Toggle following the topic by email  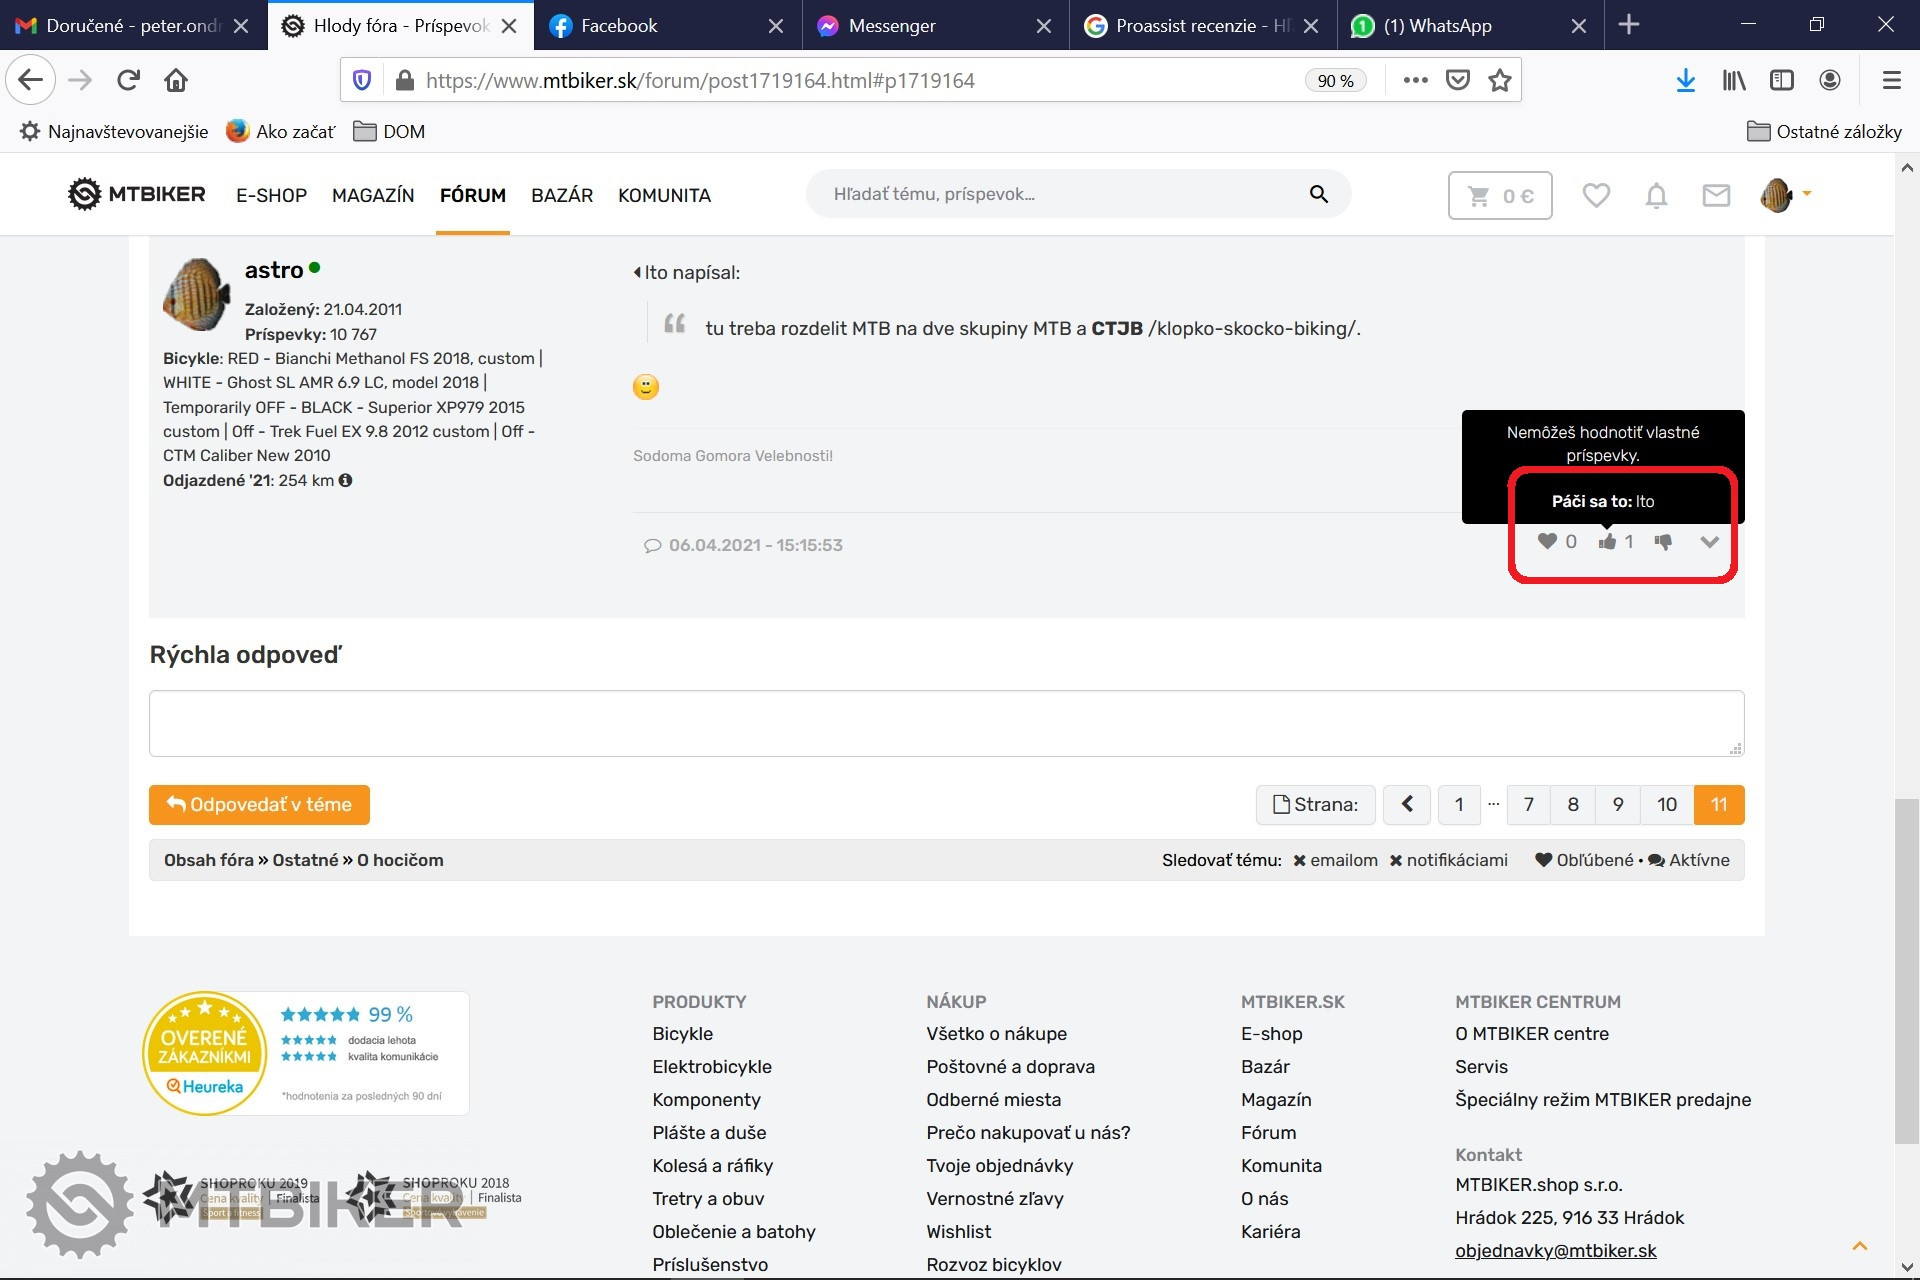pos(1335,860)
